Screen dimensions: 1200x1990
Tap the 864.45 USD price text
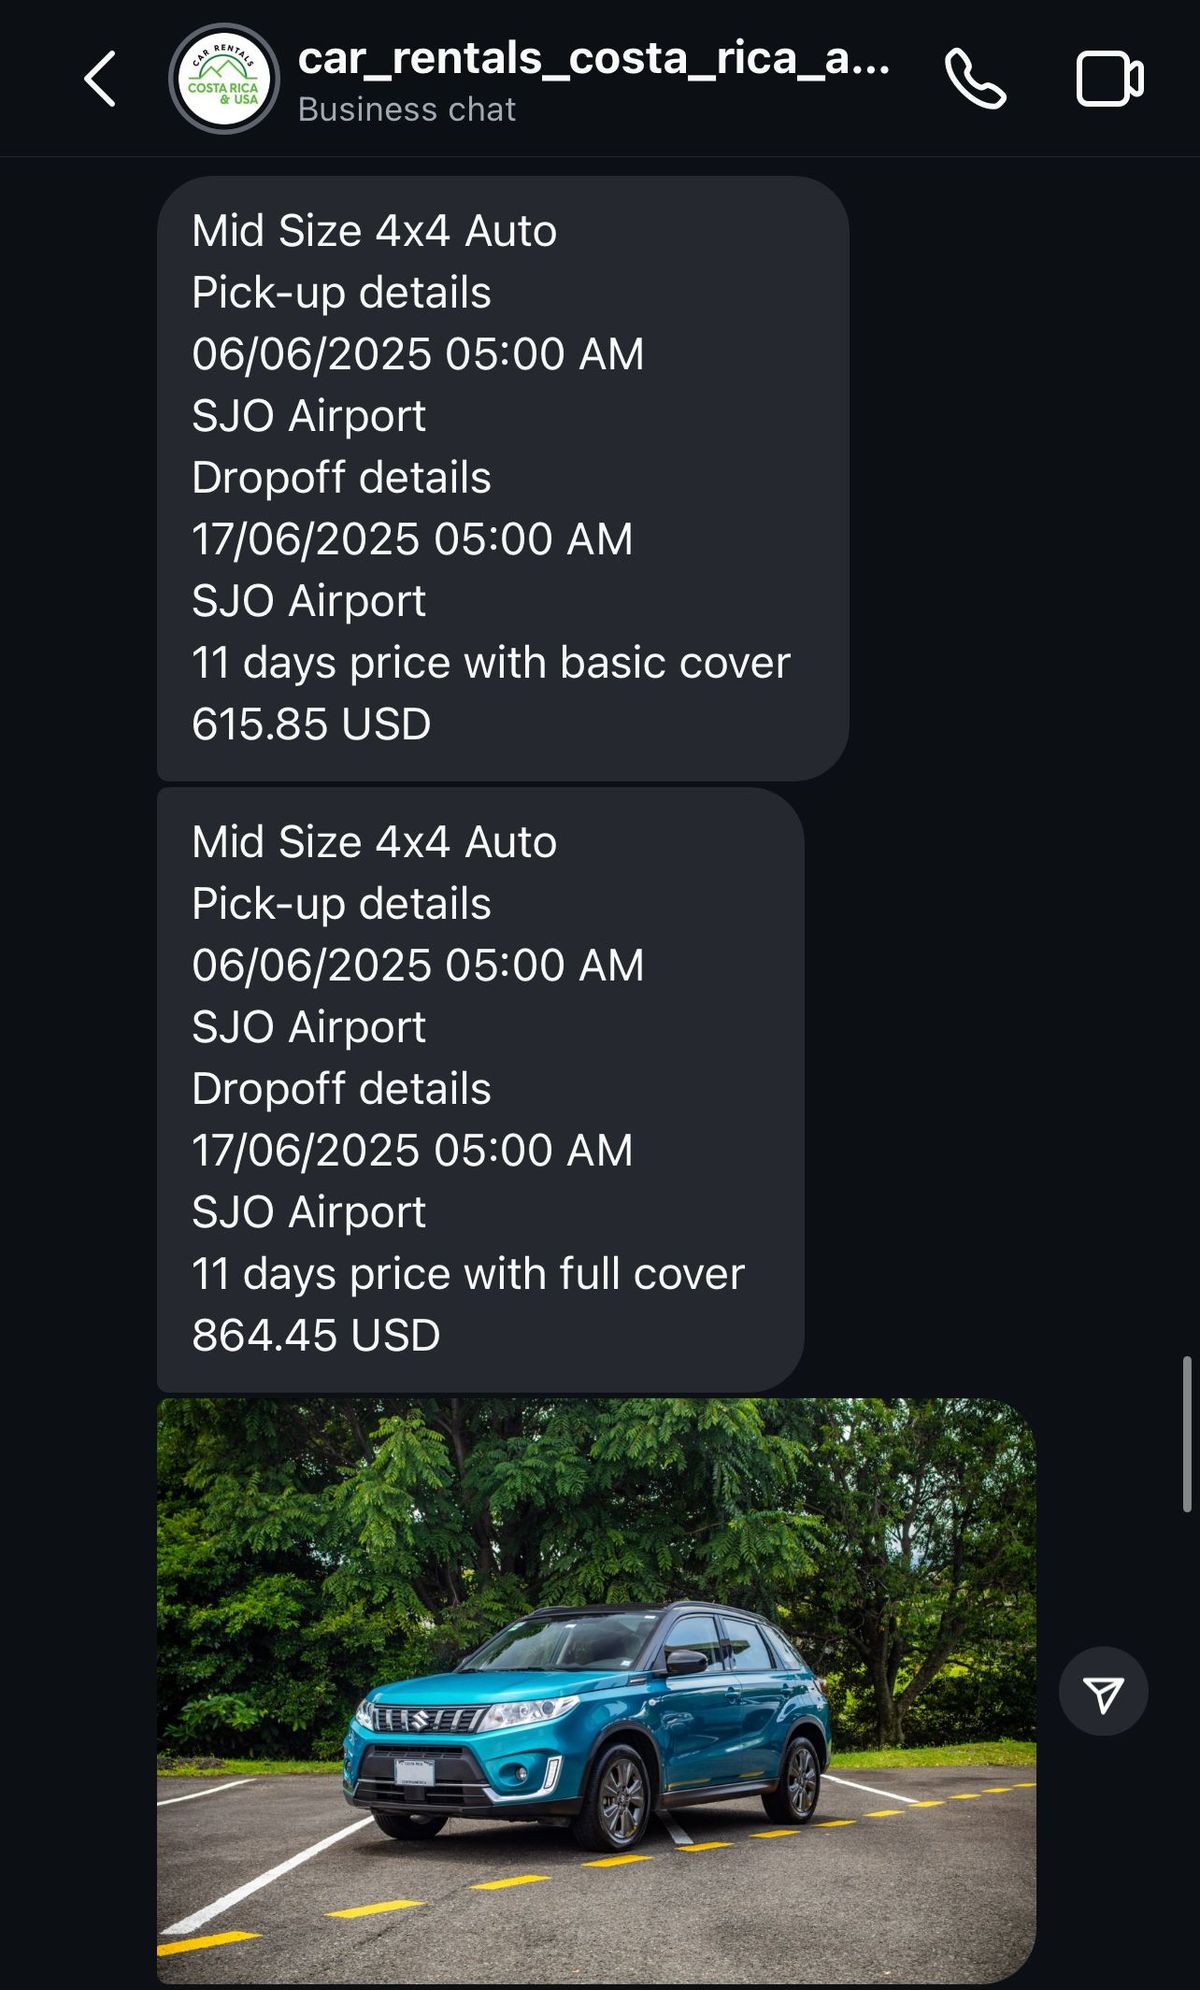tap(316, 1335)
